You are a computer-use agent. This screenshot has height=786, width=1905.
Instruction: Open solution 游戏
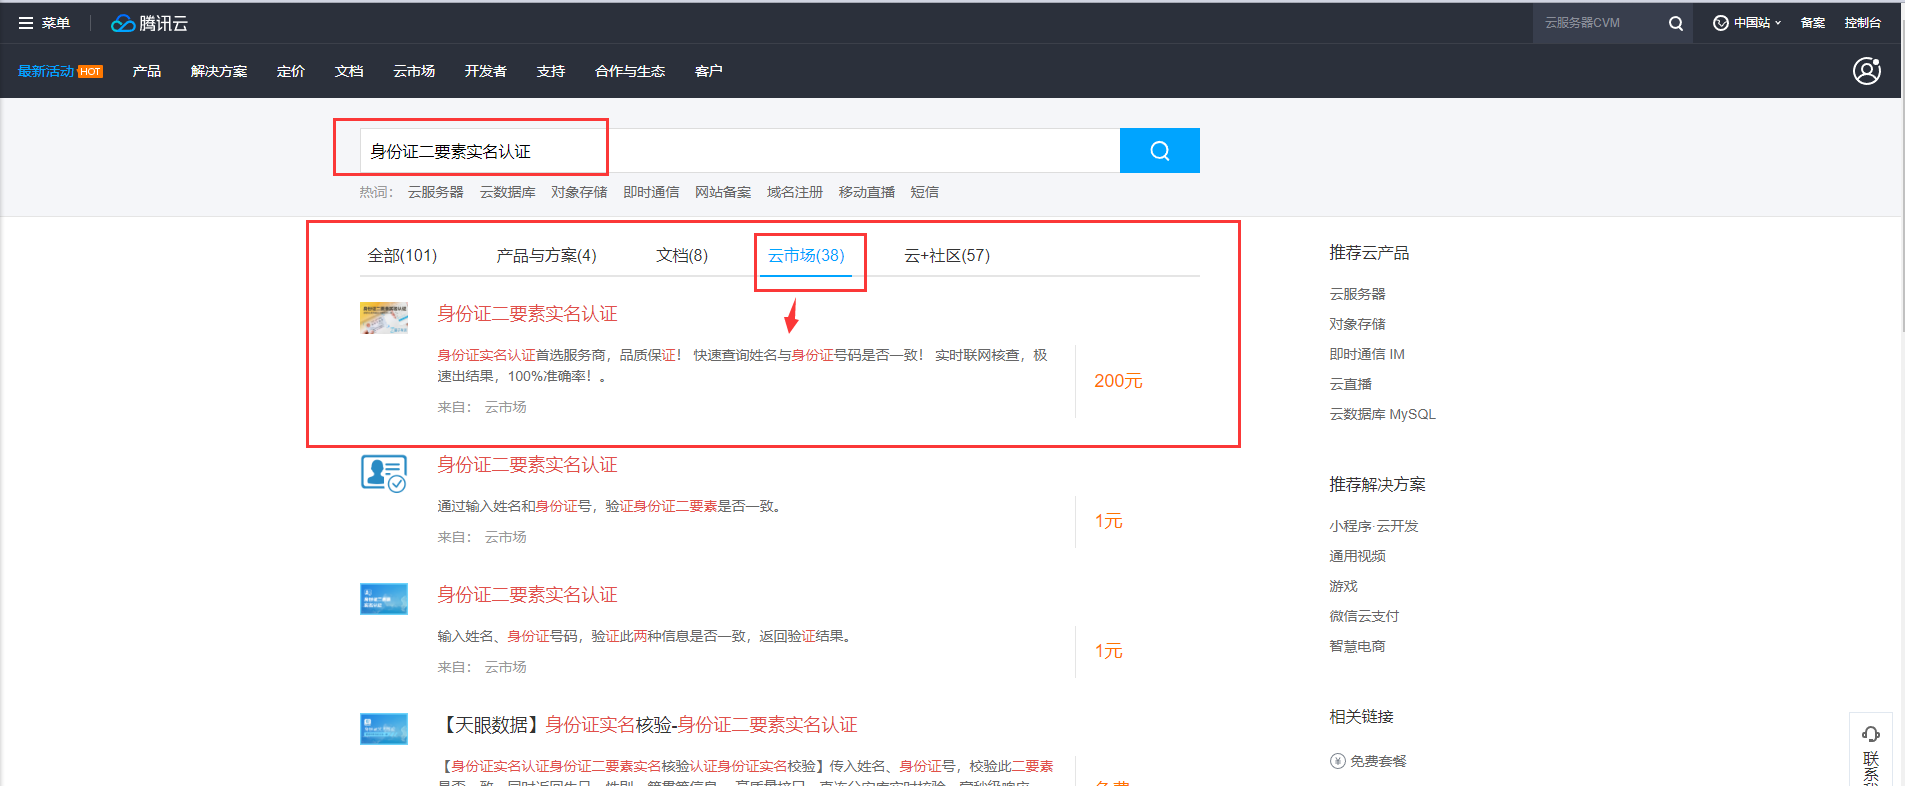(x=1343, y=586)
